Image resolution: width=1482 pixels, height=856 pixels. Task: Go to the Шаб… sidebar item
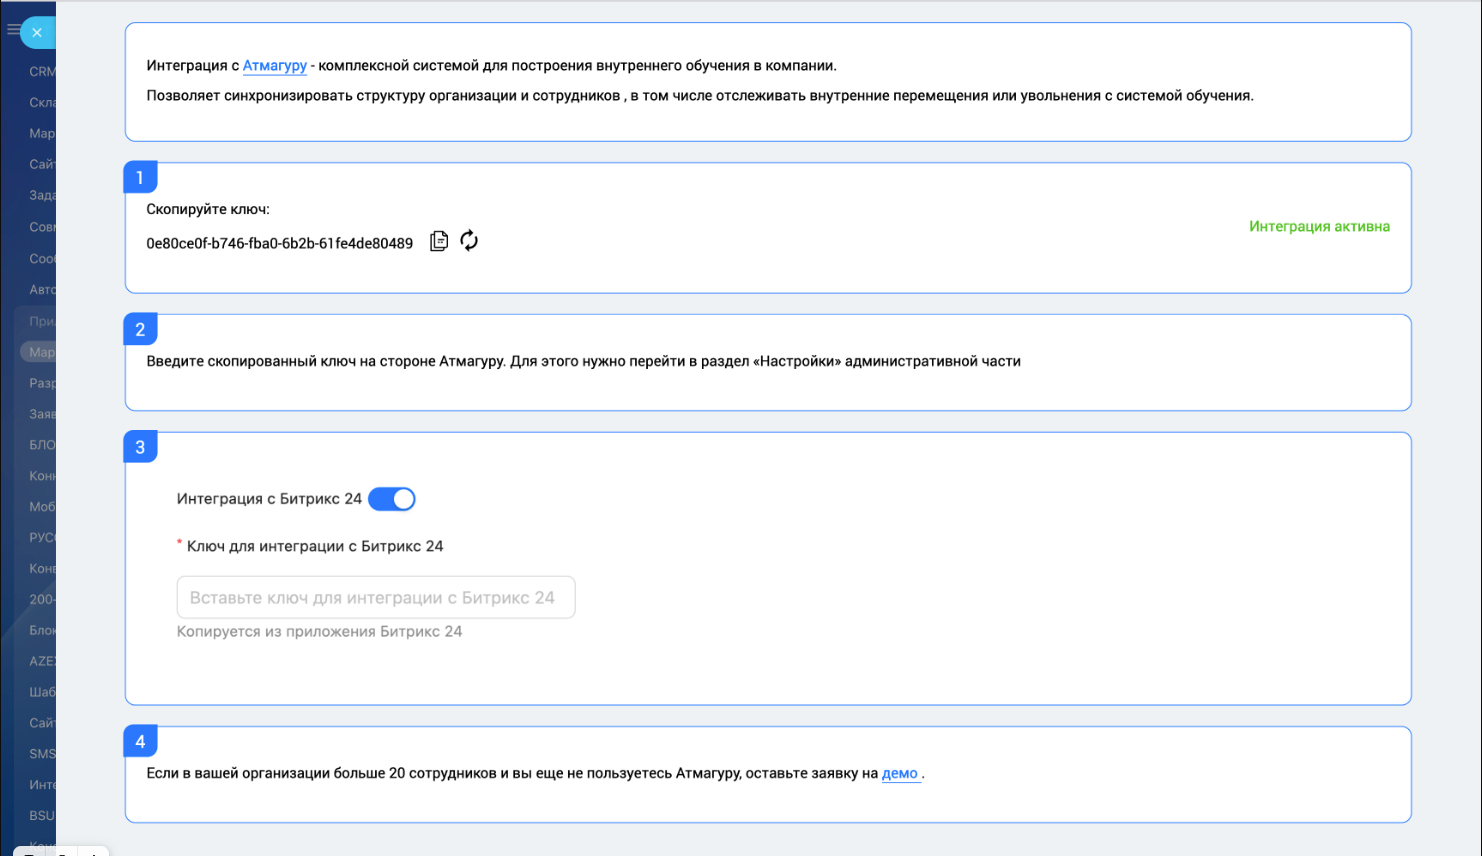coord(42,692)
